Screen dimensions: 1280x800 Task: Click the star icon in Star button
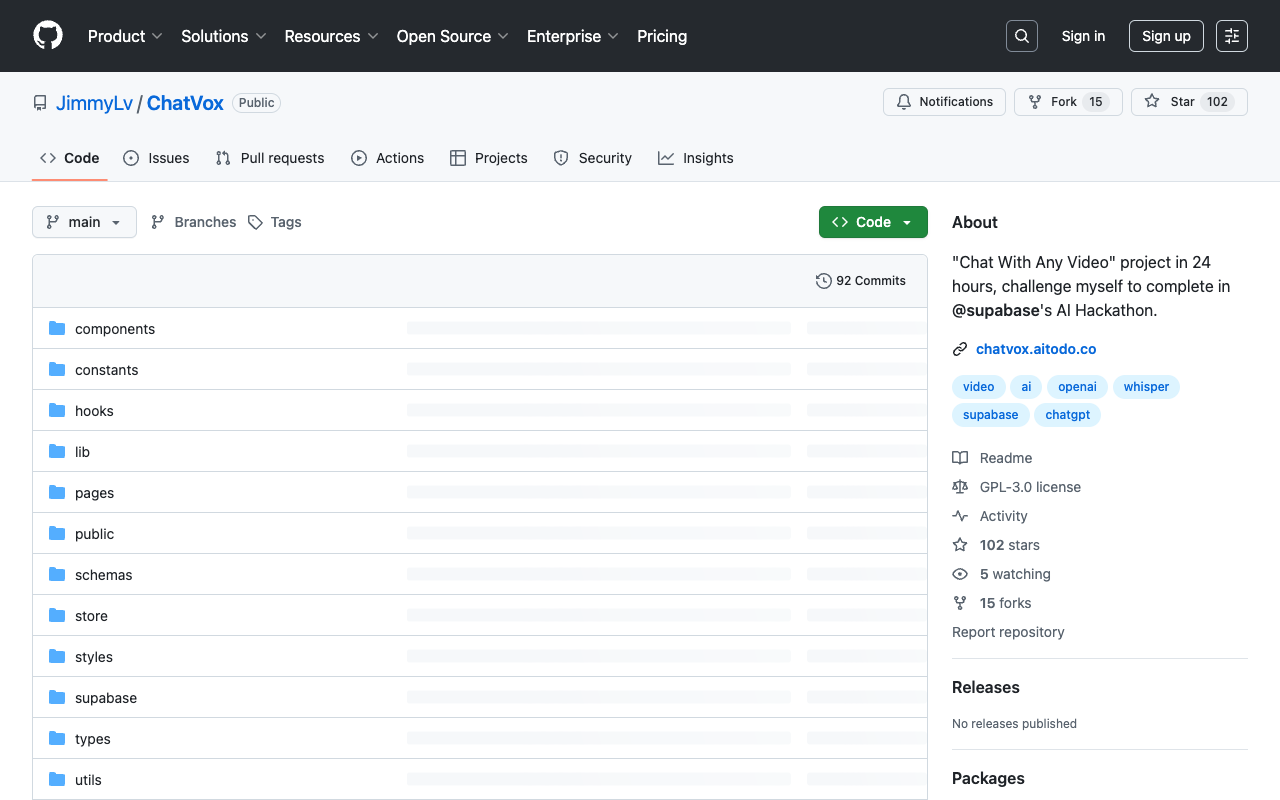pyautogui.click(x=1152, y=102)
